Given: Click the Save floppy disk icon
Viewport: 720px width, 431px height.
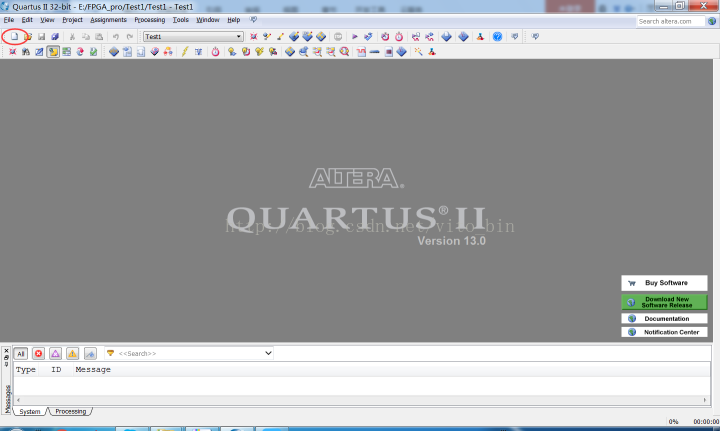Looking at the screenshot, I should click(x=41, y=36).
